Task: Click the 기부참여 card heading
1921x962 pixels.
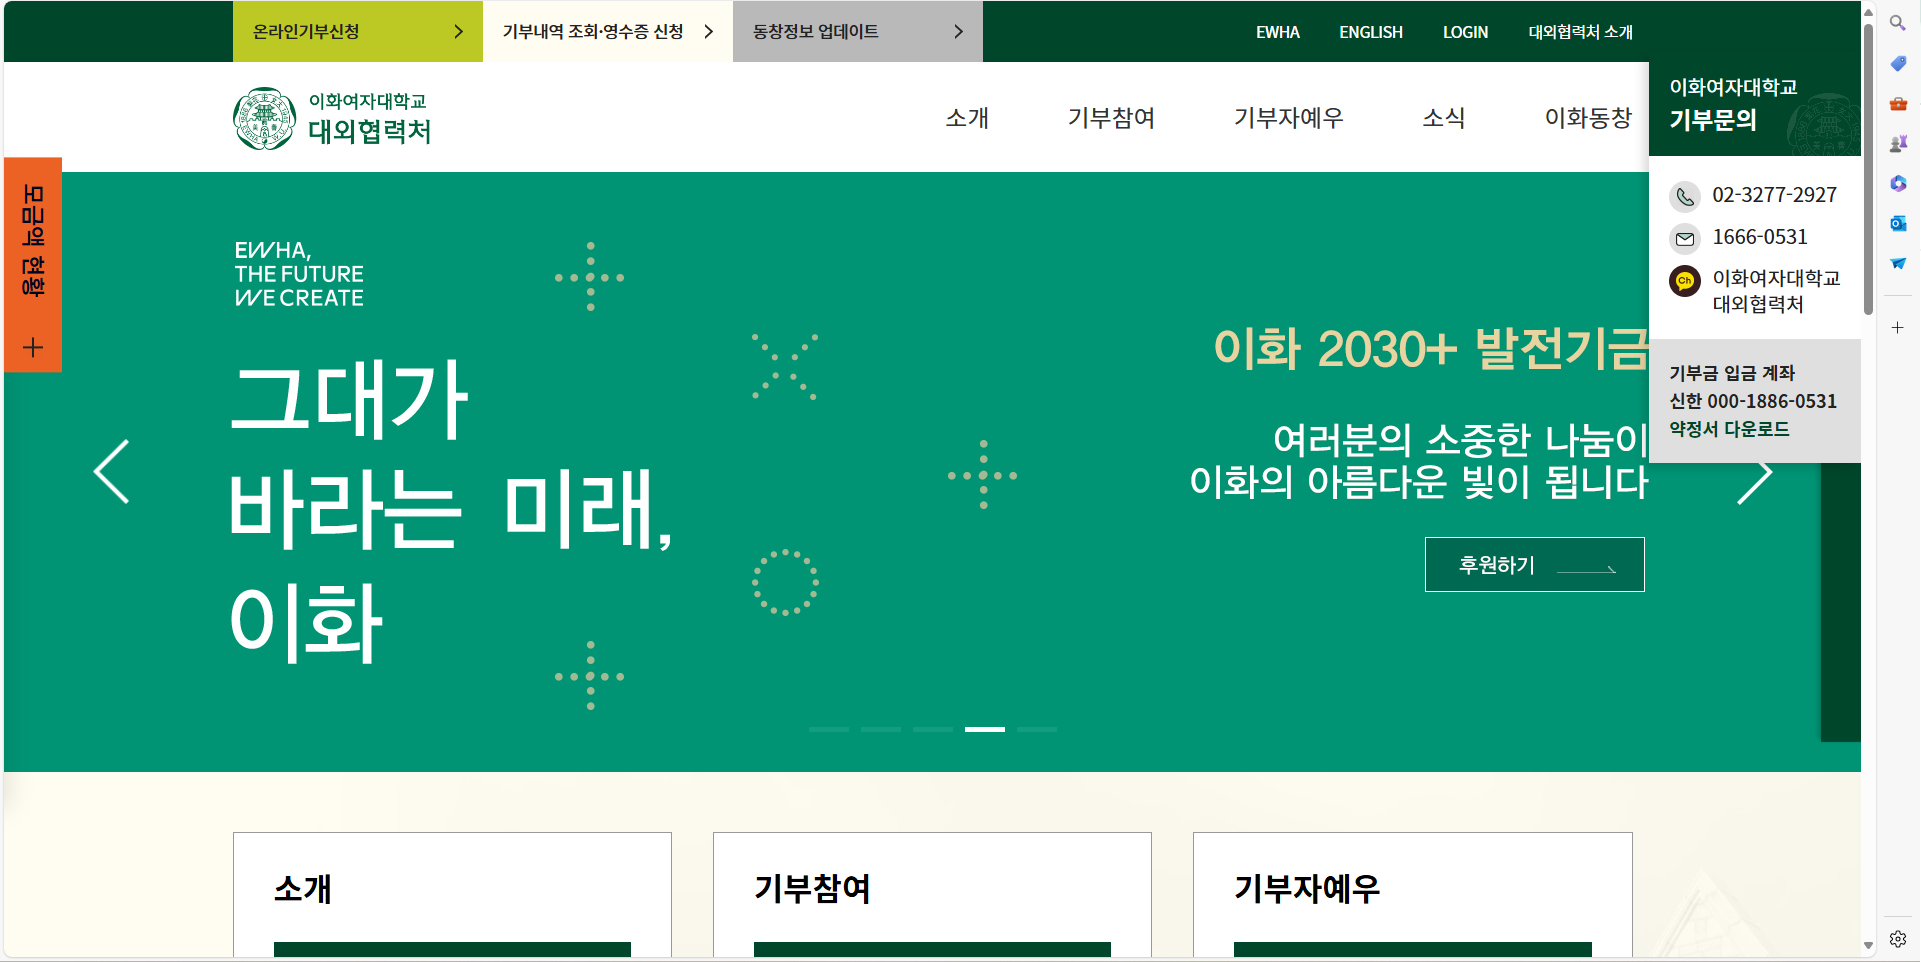Action: coord(812,888)
